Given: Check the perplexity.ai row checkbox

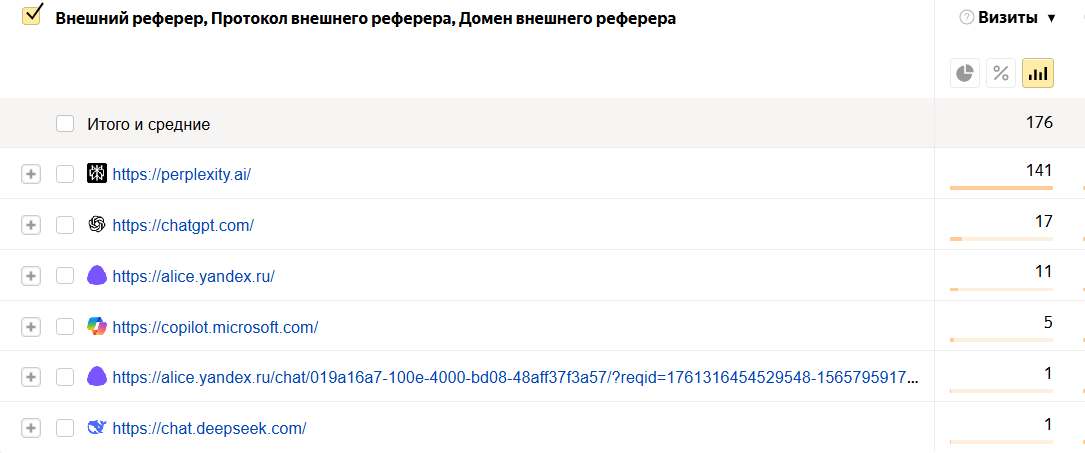Looking at the screenshot, I should pyautogui.click(x=65, y=174).
